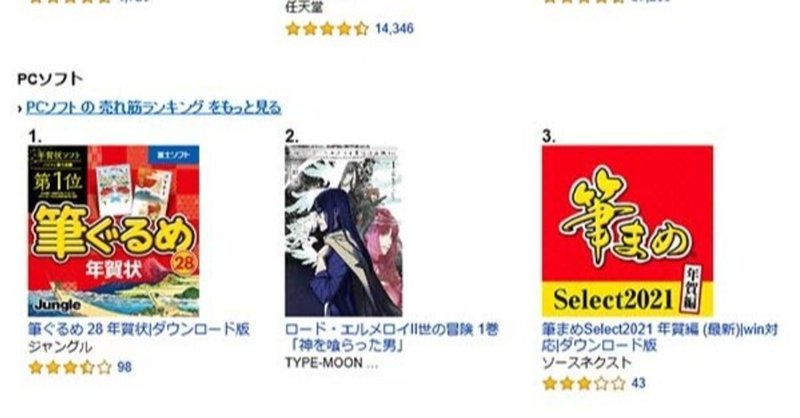
Task: Open the 14,346 reviews count link
Action: pos(394,29)
